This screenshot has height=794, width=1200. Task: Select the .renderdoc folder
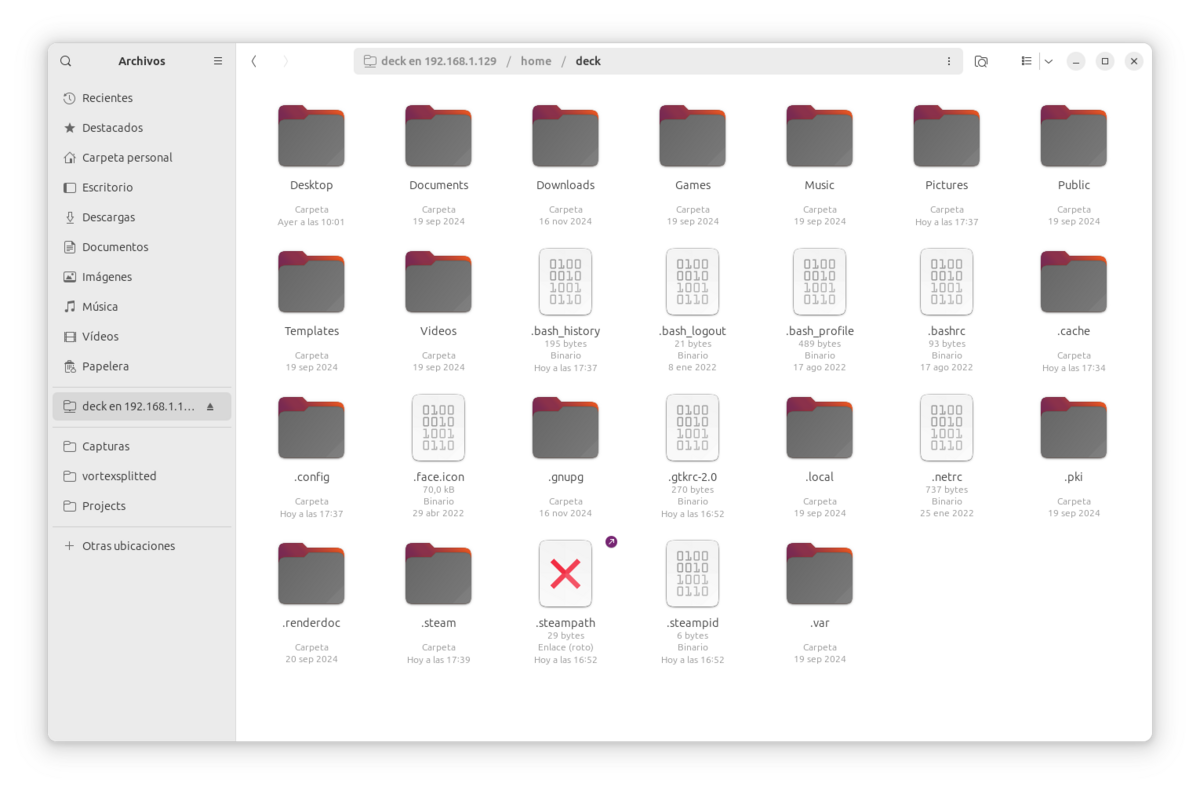tap(311, 574)
